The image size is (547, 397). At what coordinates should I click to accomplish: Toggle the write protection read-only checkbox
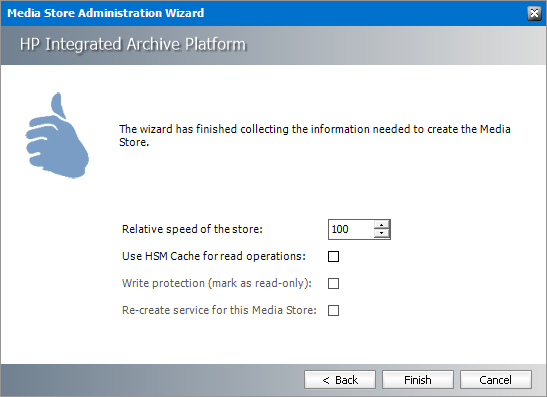click(x=334, y=283)
